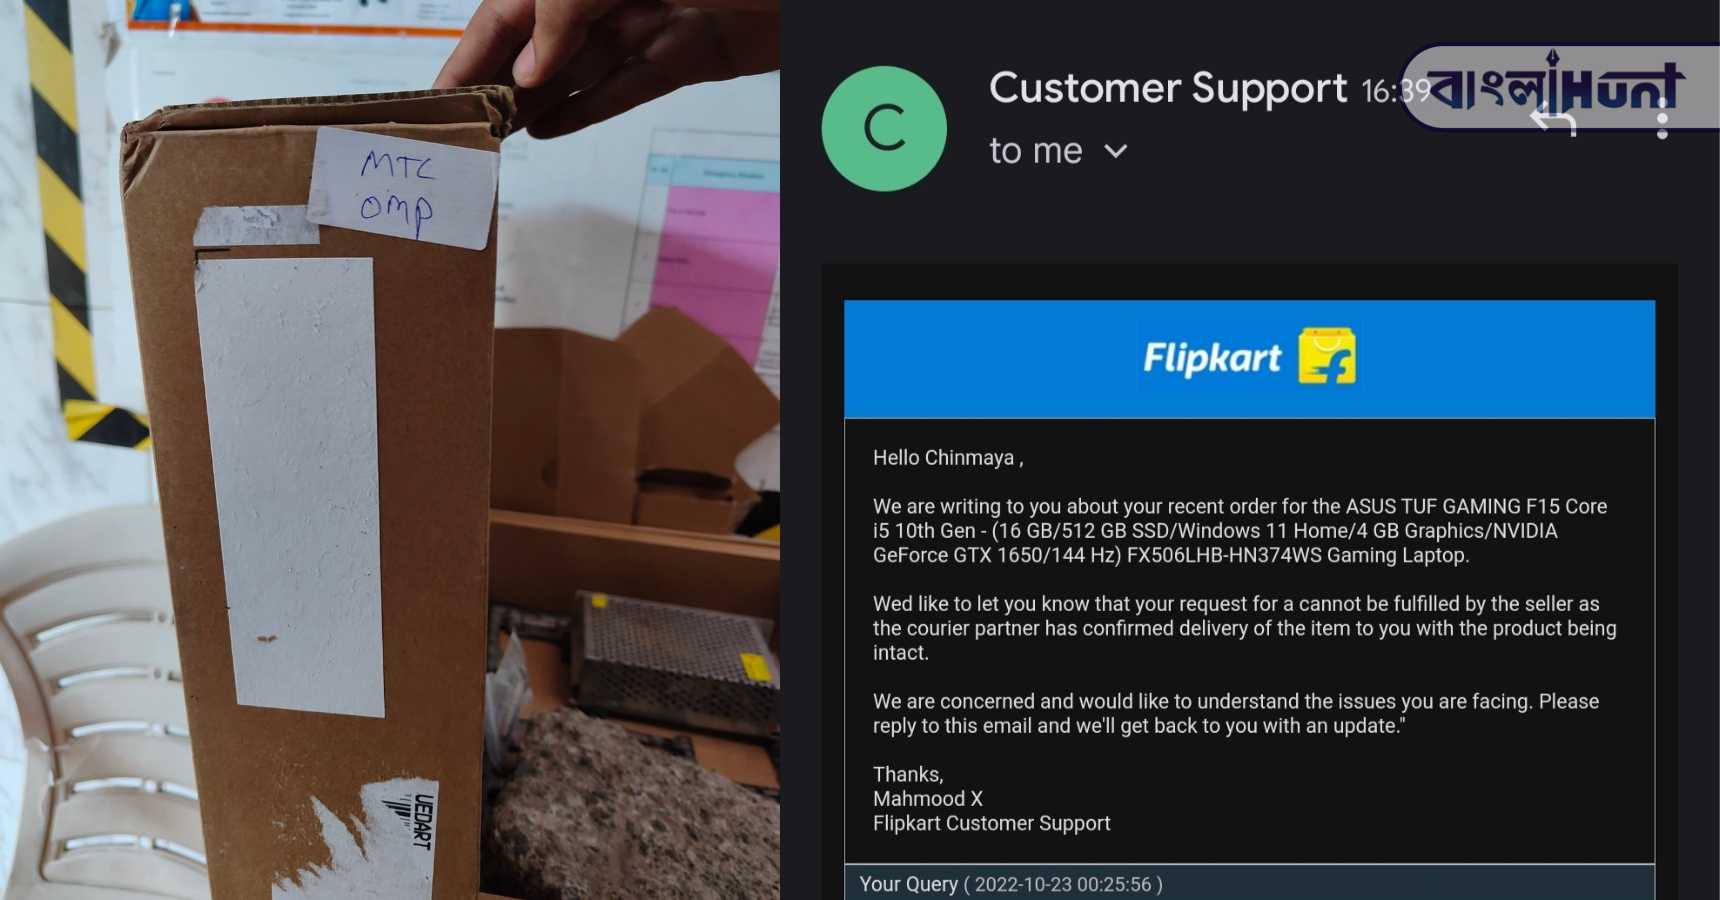Open the "Customer Support" sender name
Image resolution: width=1720 pixels, height=900 pixels.
pyautogui.click(x=1168, y=88)
